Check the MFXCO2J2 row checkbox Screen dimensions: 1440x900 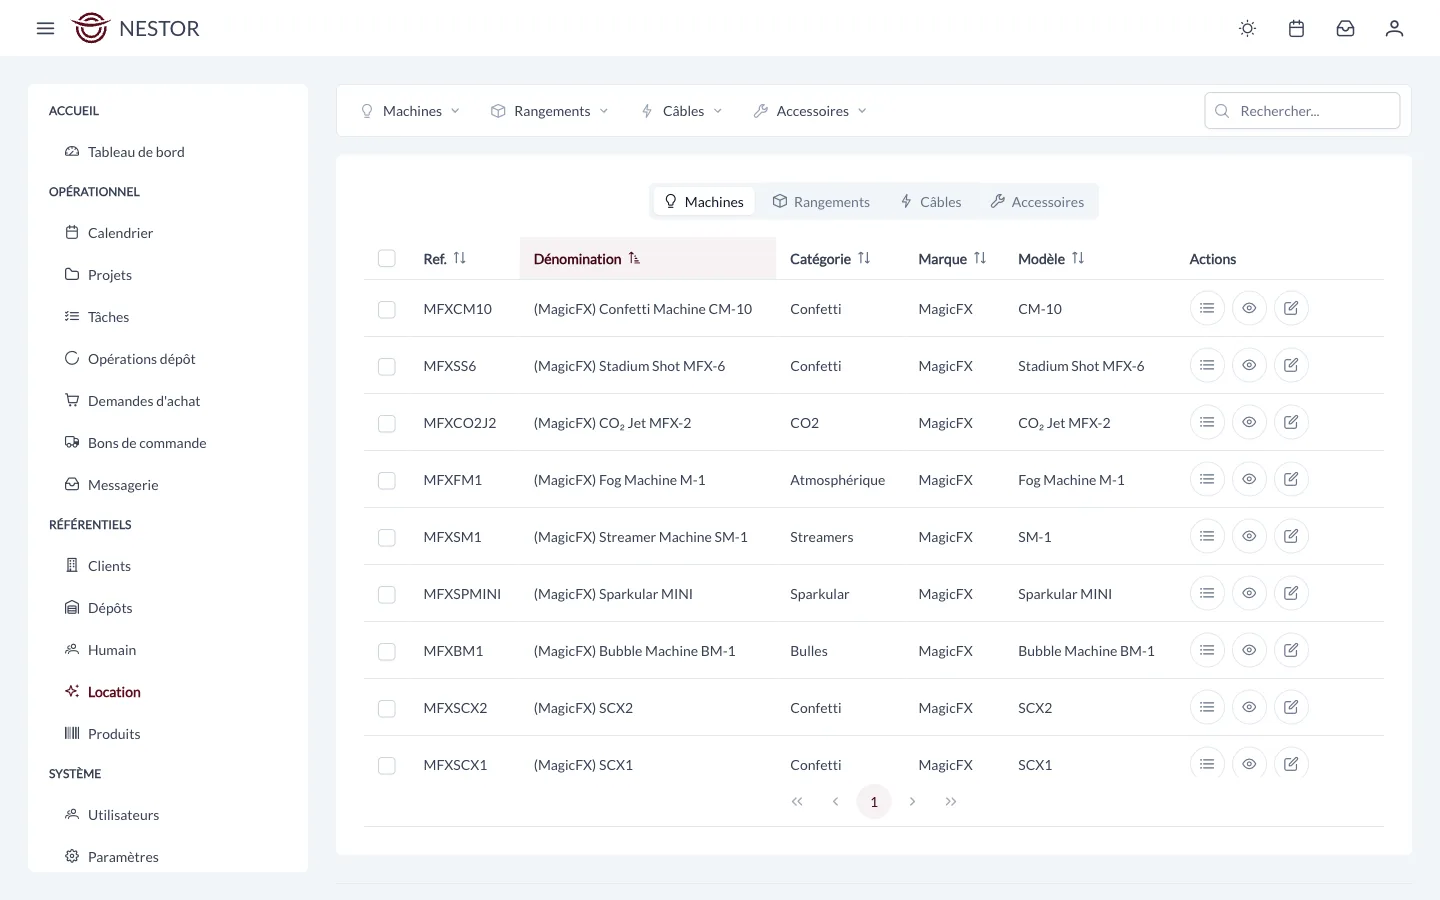point(387,424)
